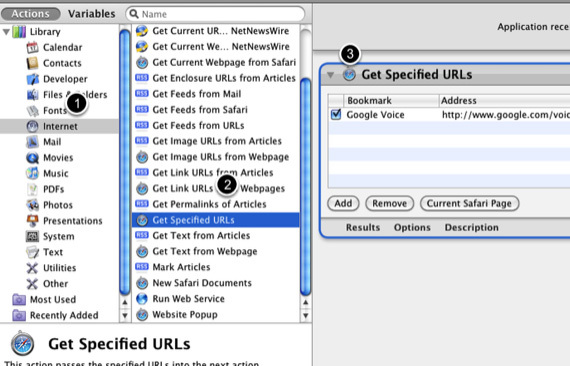
Task: Click the Developer category icon
Action: tap(32, 79)
